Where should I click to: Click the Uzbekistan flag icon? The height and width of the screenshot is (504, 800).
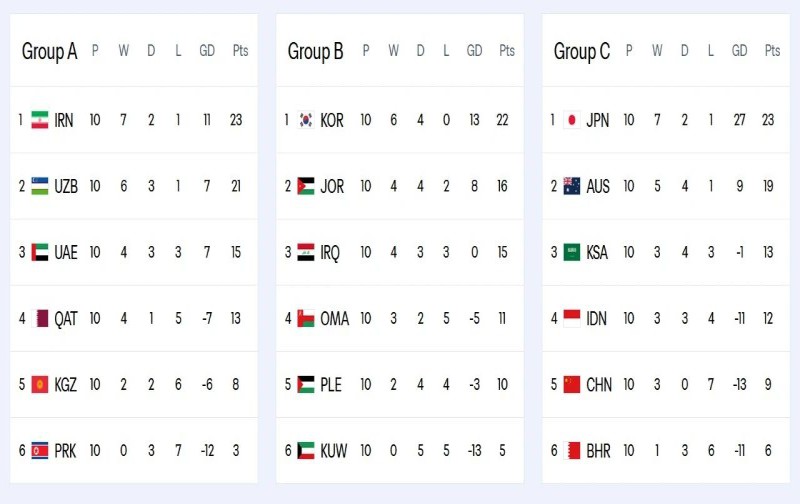click(40, 186)
